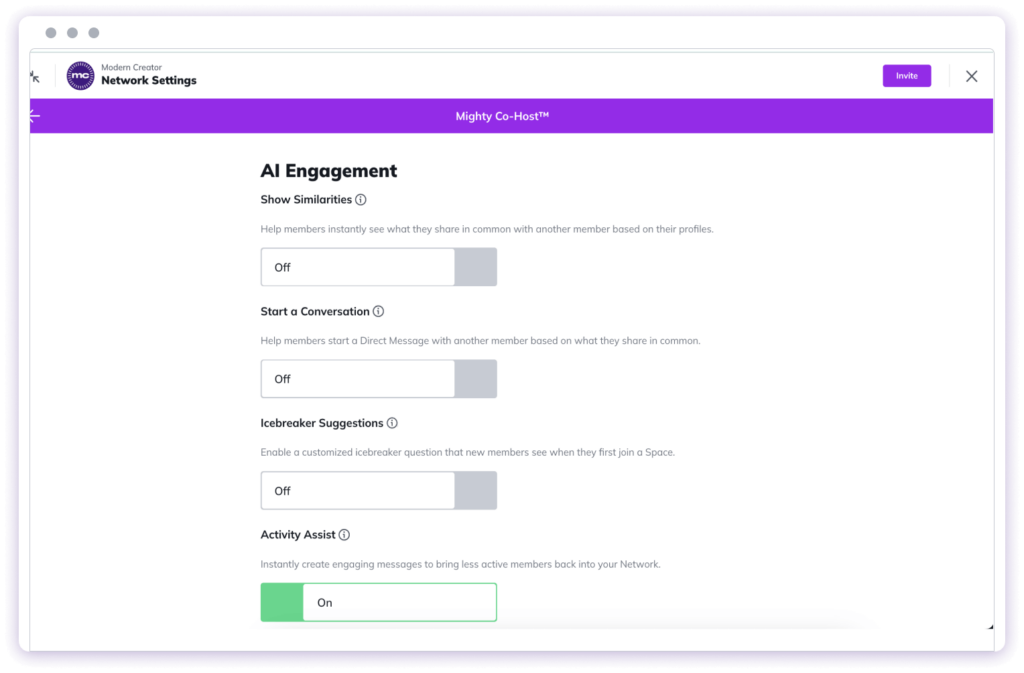The height and width of the screenshot is (673, 1024).
Task: Select the Mighty Co-Host header banner
Action: [x=502, y=115]
